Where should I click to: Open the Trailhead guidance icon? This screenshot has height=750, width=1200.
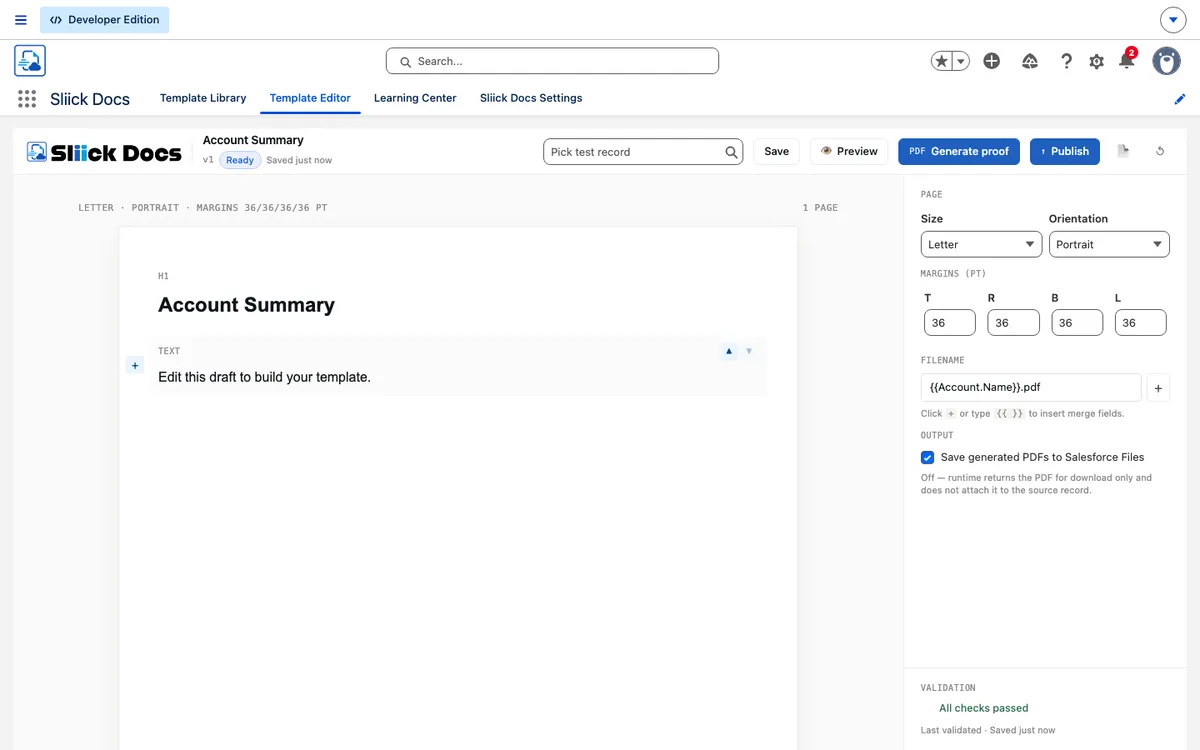(1030, 61)
